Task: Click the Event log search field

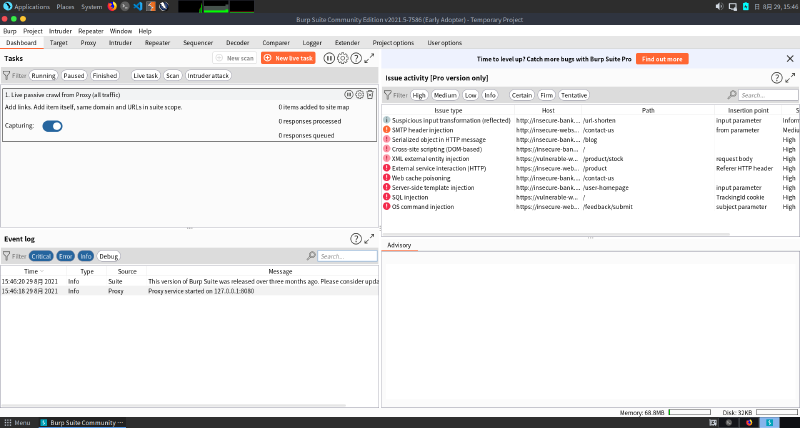Action: 347,256
